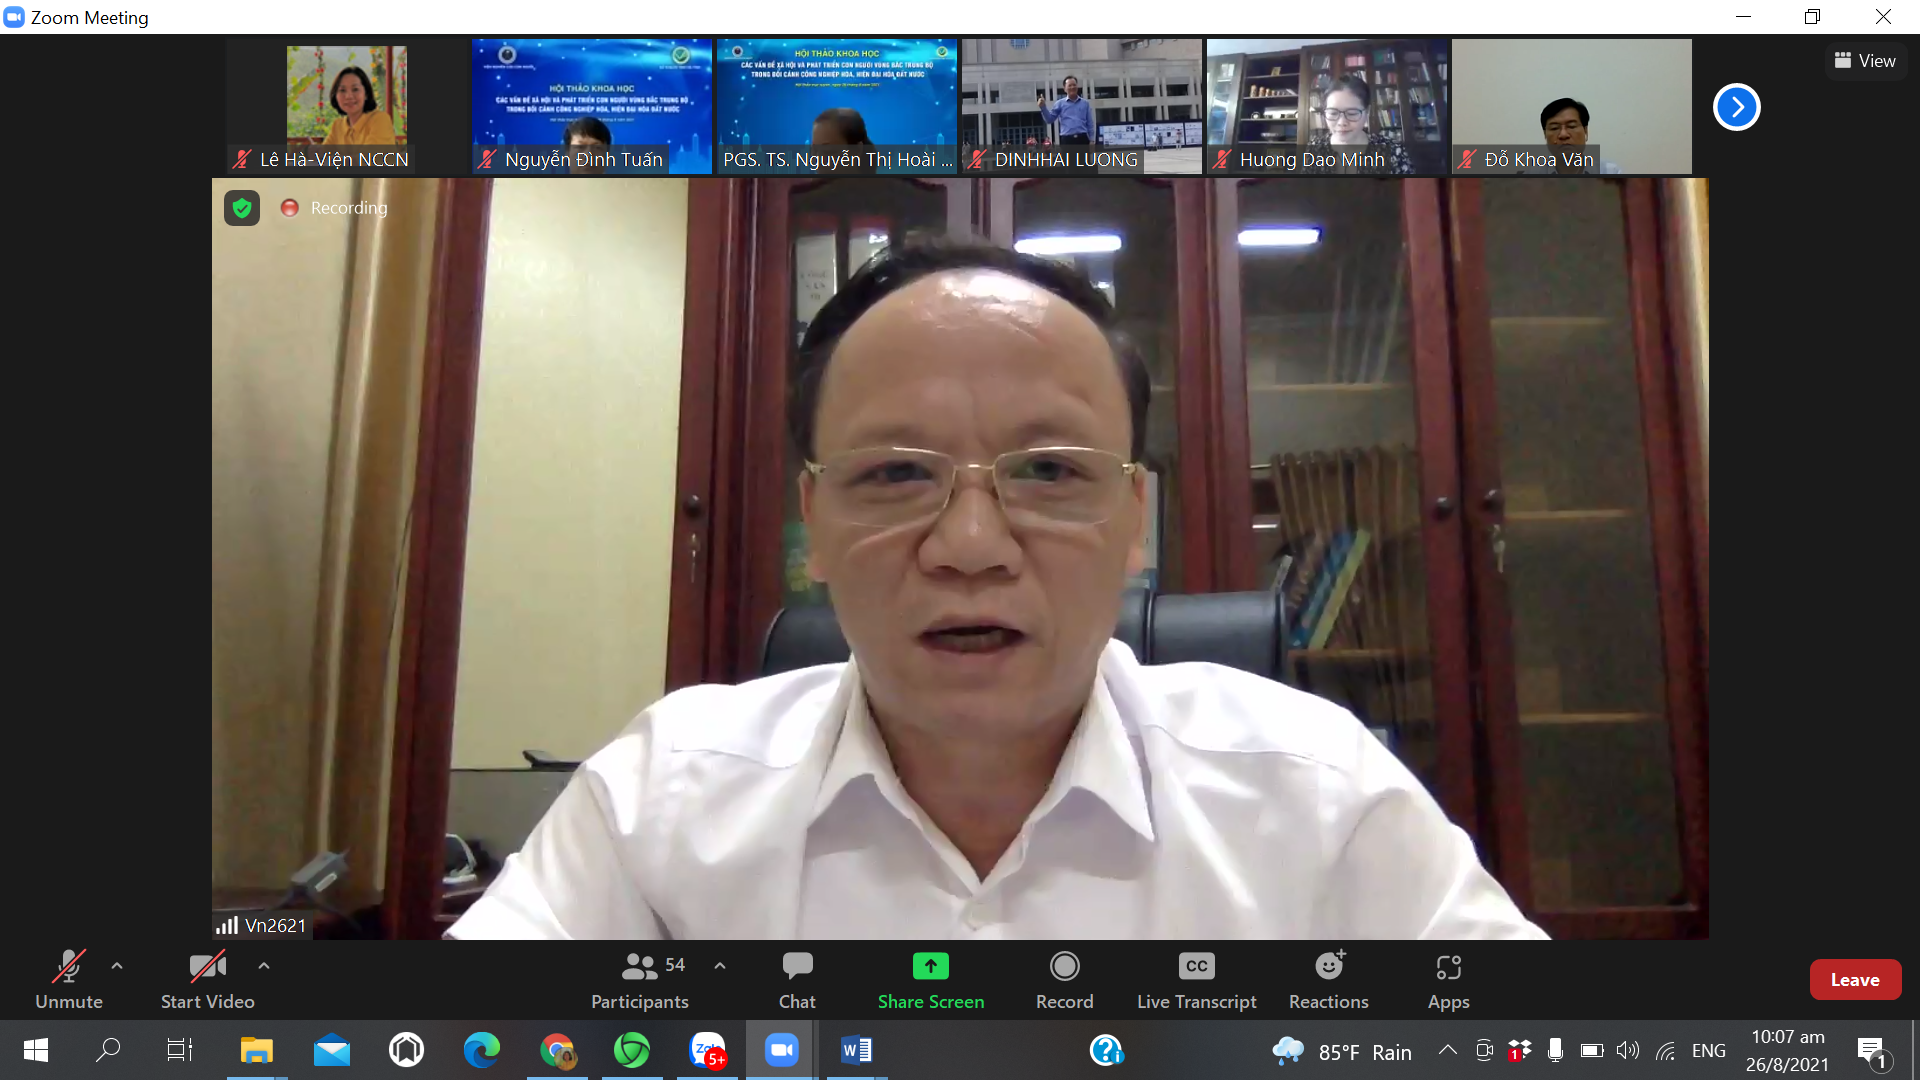This screenshot has width=1920, height=1080.
Task: Unmute the microphone
Action: tap(68, 980)
